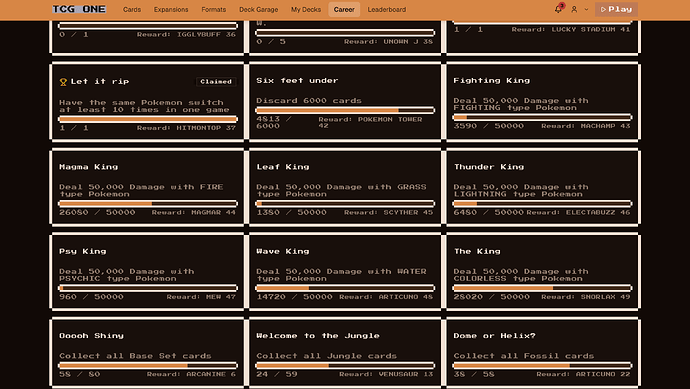Click the Claimed badge on Let it rip
The width and height of the screenshot is (690, 389).
click(216, 81)
